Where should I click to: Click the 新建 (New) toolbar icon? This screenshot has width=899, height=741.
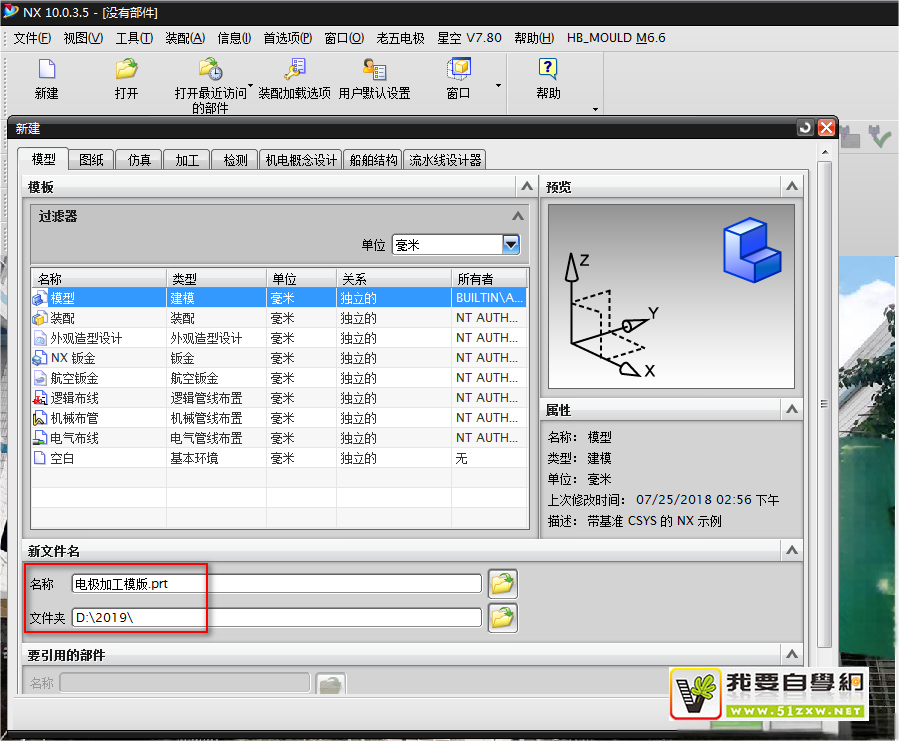click(x=46, y=70)
